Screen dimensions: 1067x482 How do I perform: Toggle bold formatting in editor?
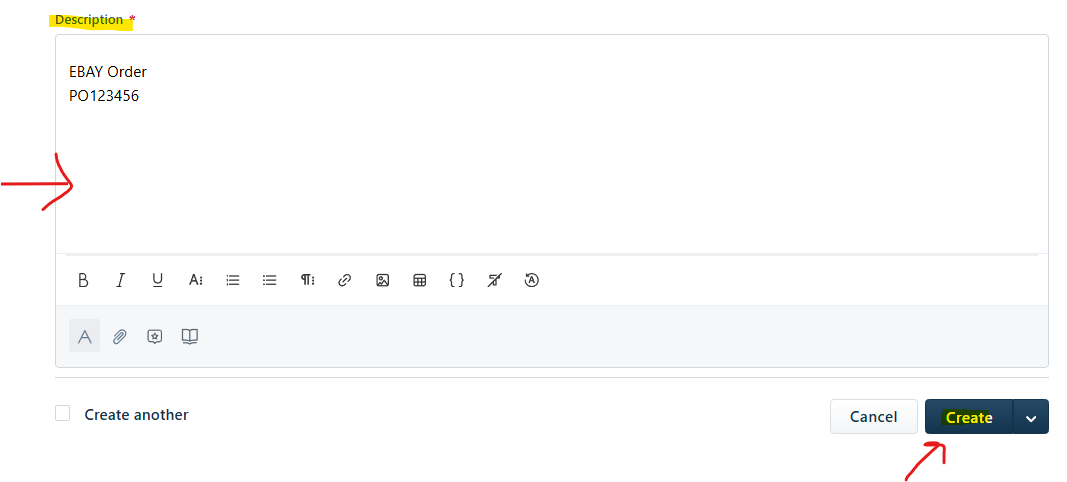(83, 280)
